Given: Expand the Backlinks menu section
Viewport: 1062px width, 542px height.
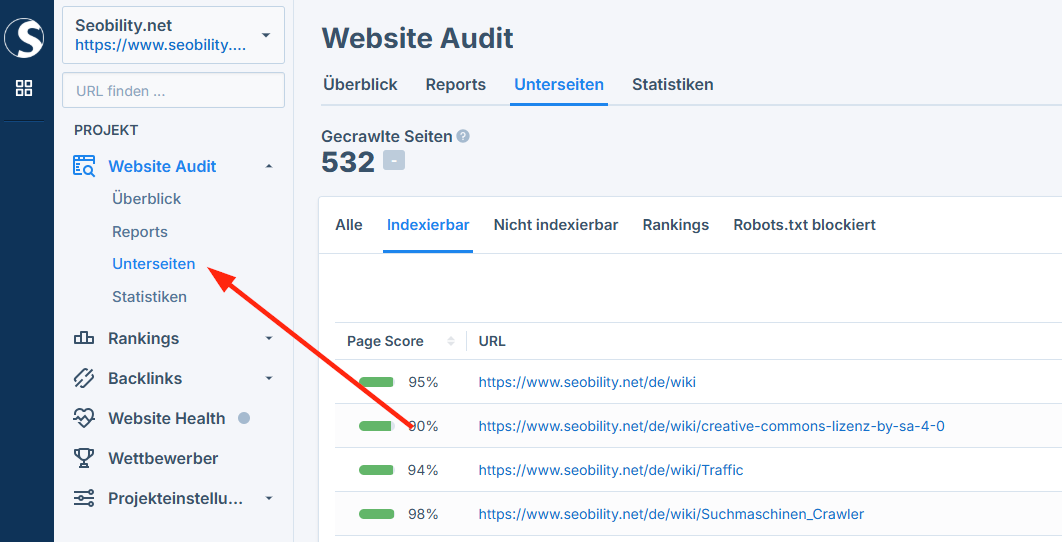Looking at the screenshot, I should (x=268, y=378).
